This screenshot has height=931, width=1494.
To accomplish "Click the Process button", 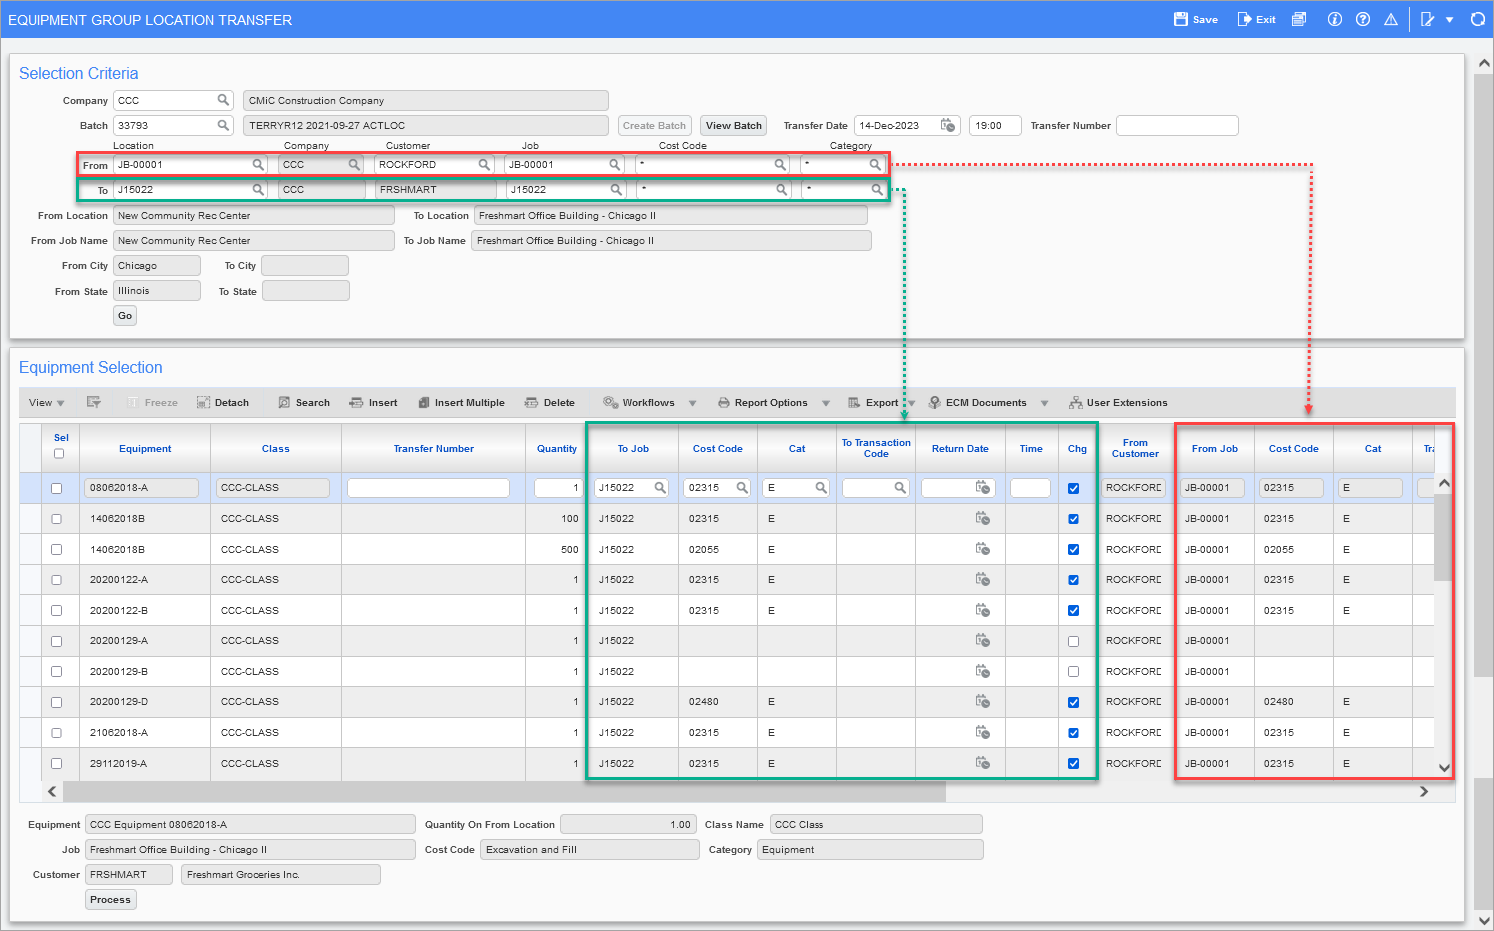I will click(x=110, y=899).
